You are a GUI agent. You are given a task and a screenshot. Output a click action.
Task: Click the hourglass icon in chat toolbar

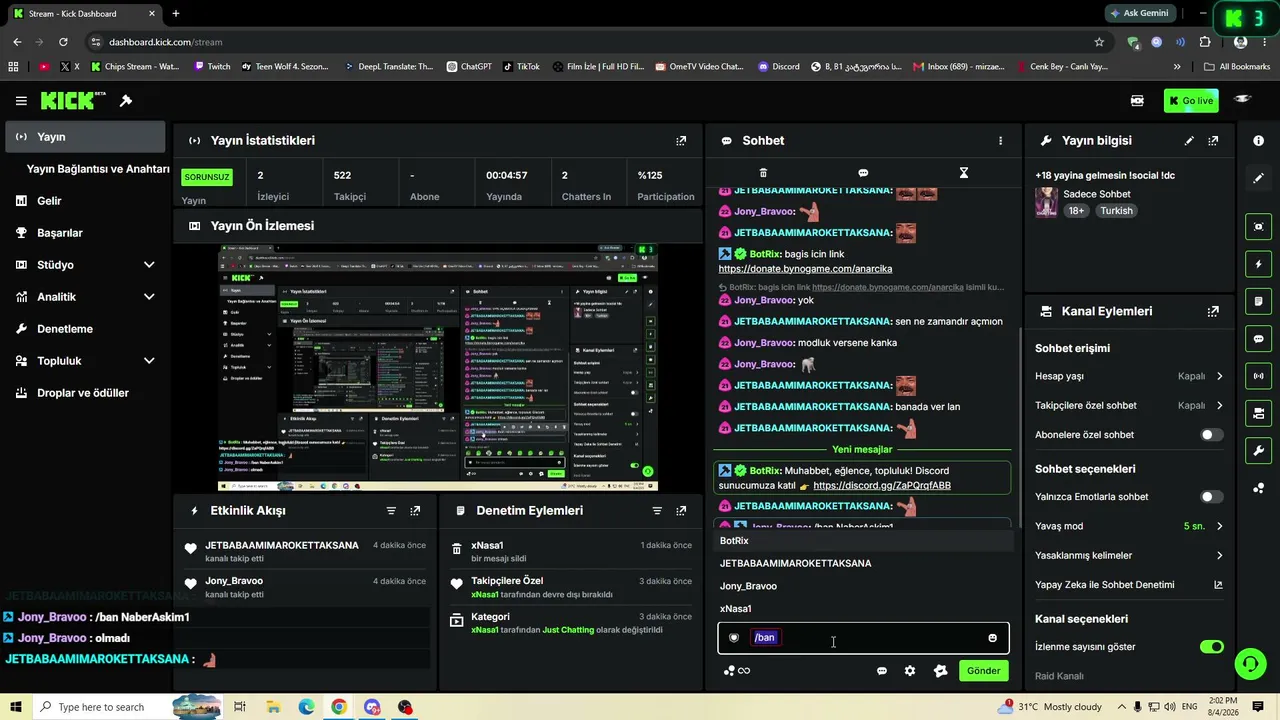[x=963, y=173]
